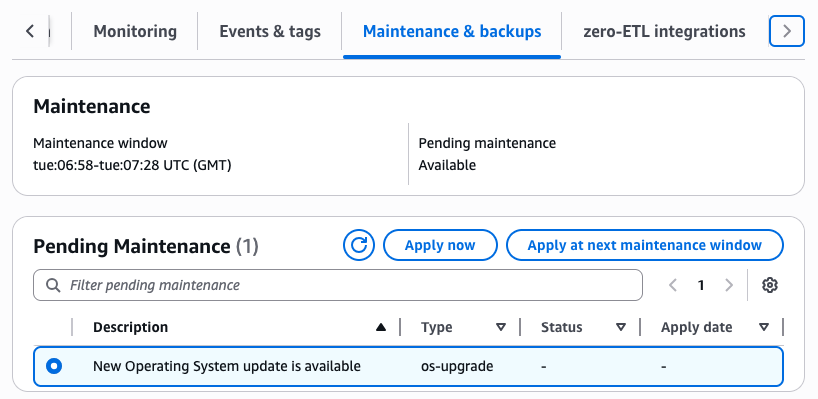The height and width of the screenshot is (399, 818).
Task: Go to the next page of results
Action: coord(729,285)
